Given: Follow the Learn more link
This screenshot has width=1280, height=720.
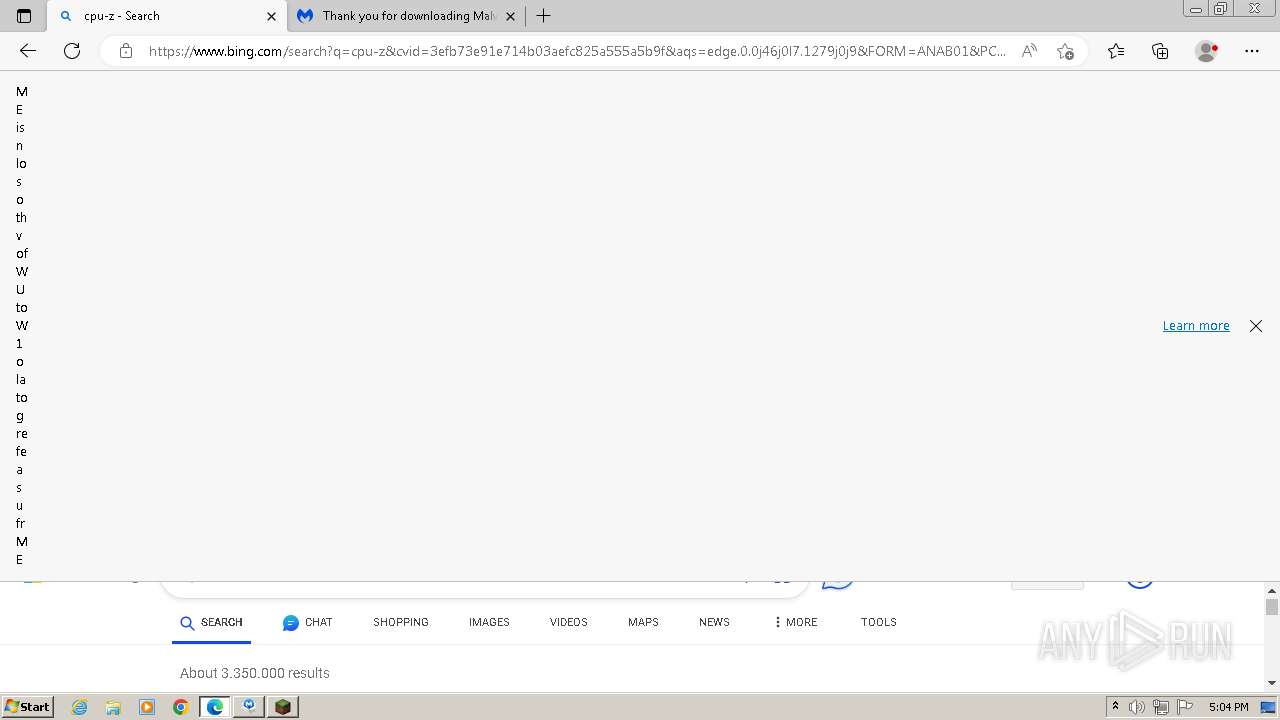Looking at the screenshot, I should [1196, 326].
